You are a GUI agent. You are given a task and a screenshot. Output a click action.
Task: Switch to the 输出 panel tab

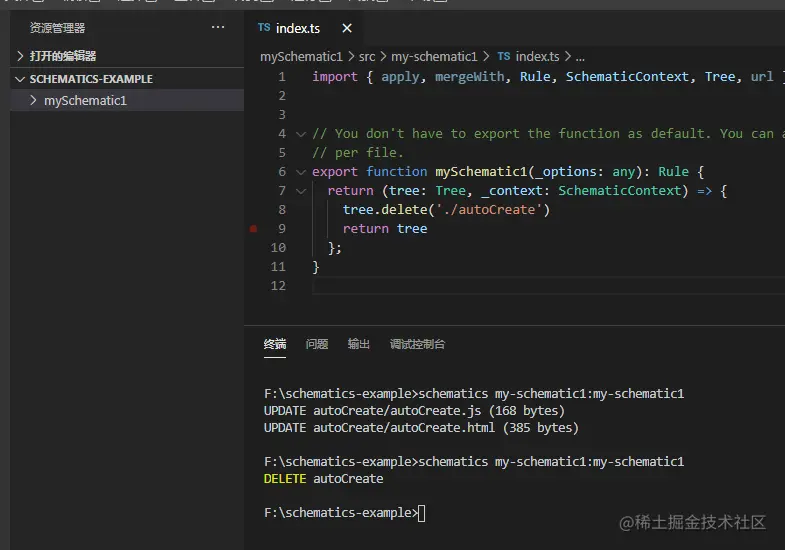pyautogui.click(x=358, y=344)
